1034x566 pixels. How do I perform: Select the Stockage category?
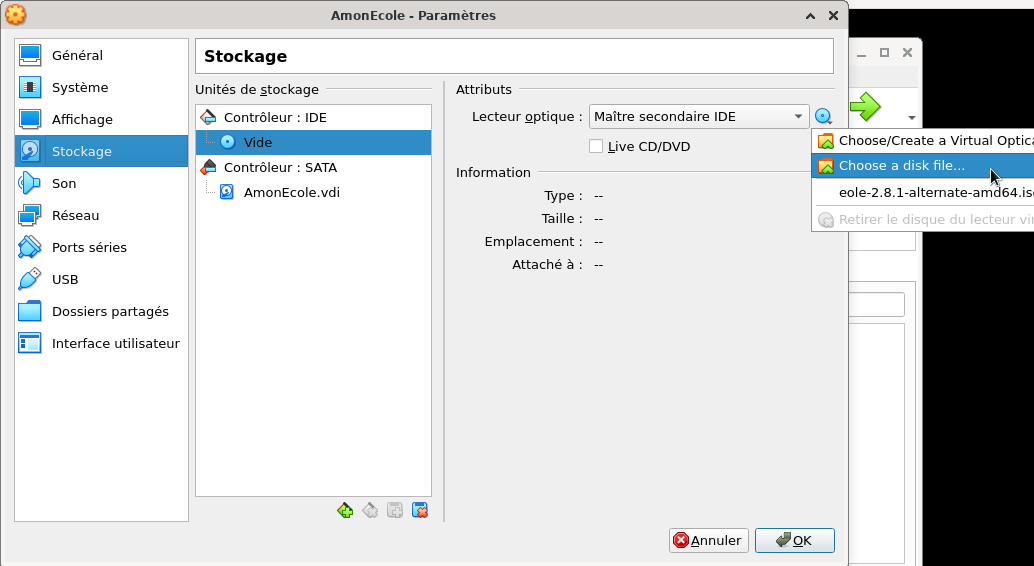[x=102, y=151]
